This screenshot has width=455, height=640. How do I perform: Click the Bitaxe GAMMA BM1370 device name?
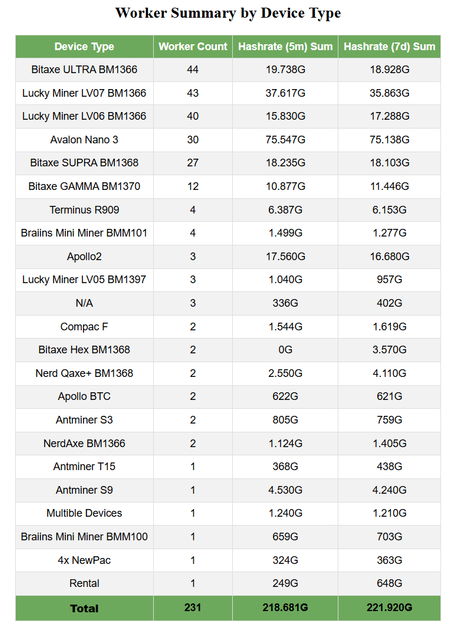84,186
